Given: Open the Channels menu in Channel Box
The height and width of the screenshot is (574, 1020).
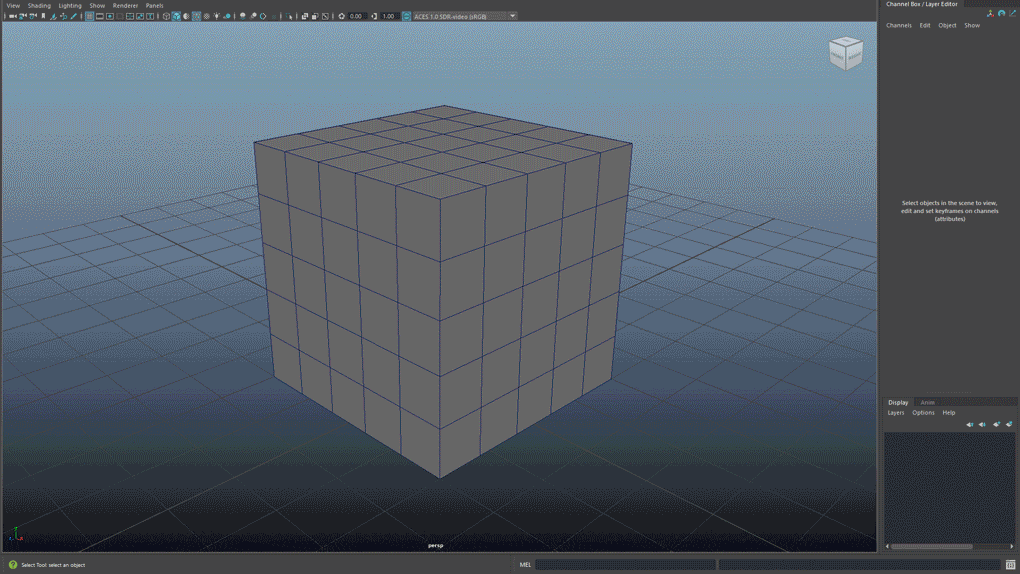Looking at the screenshot, I should pyautogui.click(x=898, y=25).
